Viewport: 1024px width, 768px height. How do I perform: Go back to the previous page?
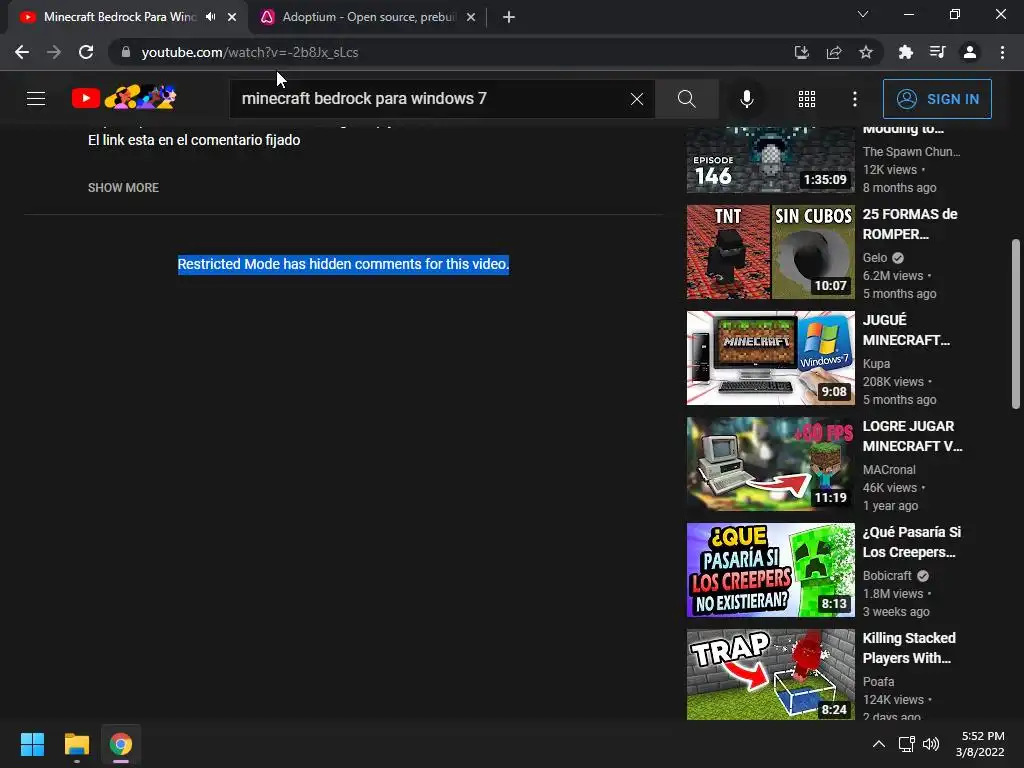pyautogui.click(x=22, y=52)
